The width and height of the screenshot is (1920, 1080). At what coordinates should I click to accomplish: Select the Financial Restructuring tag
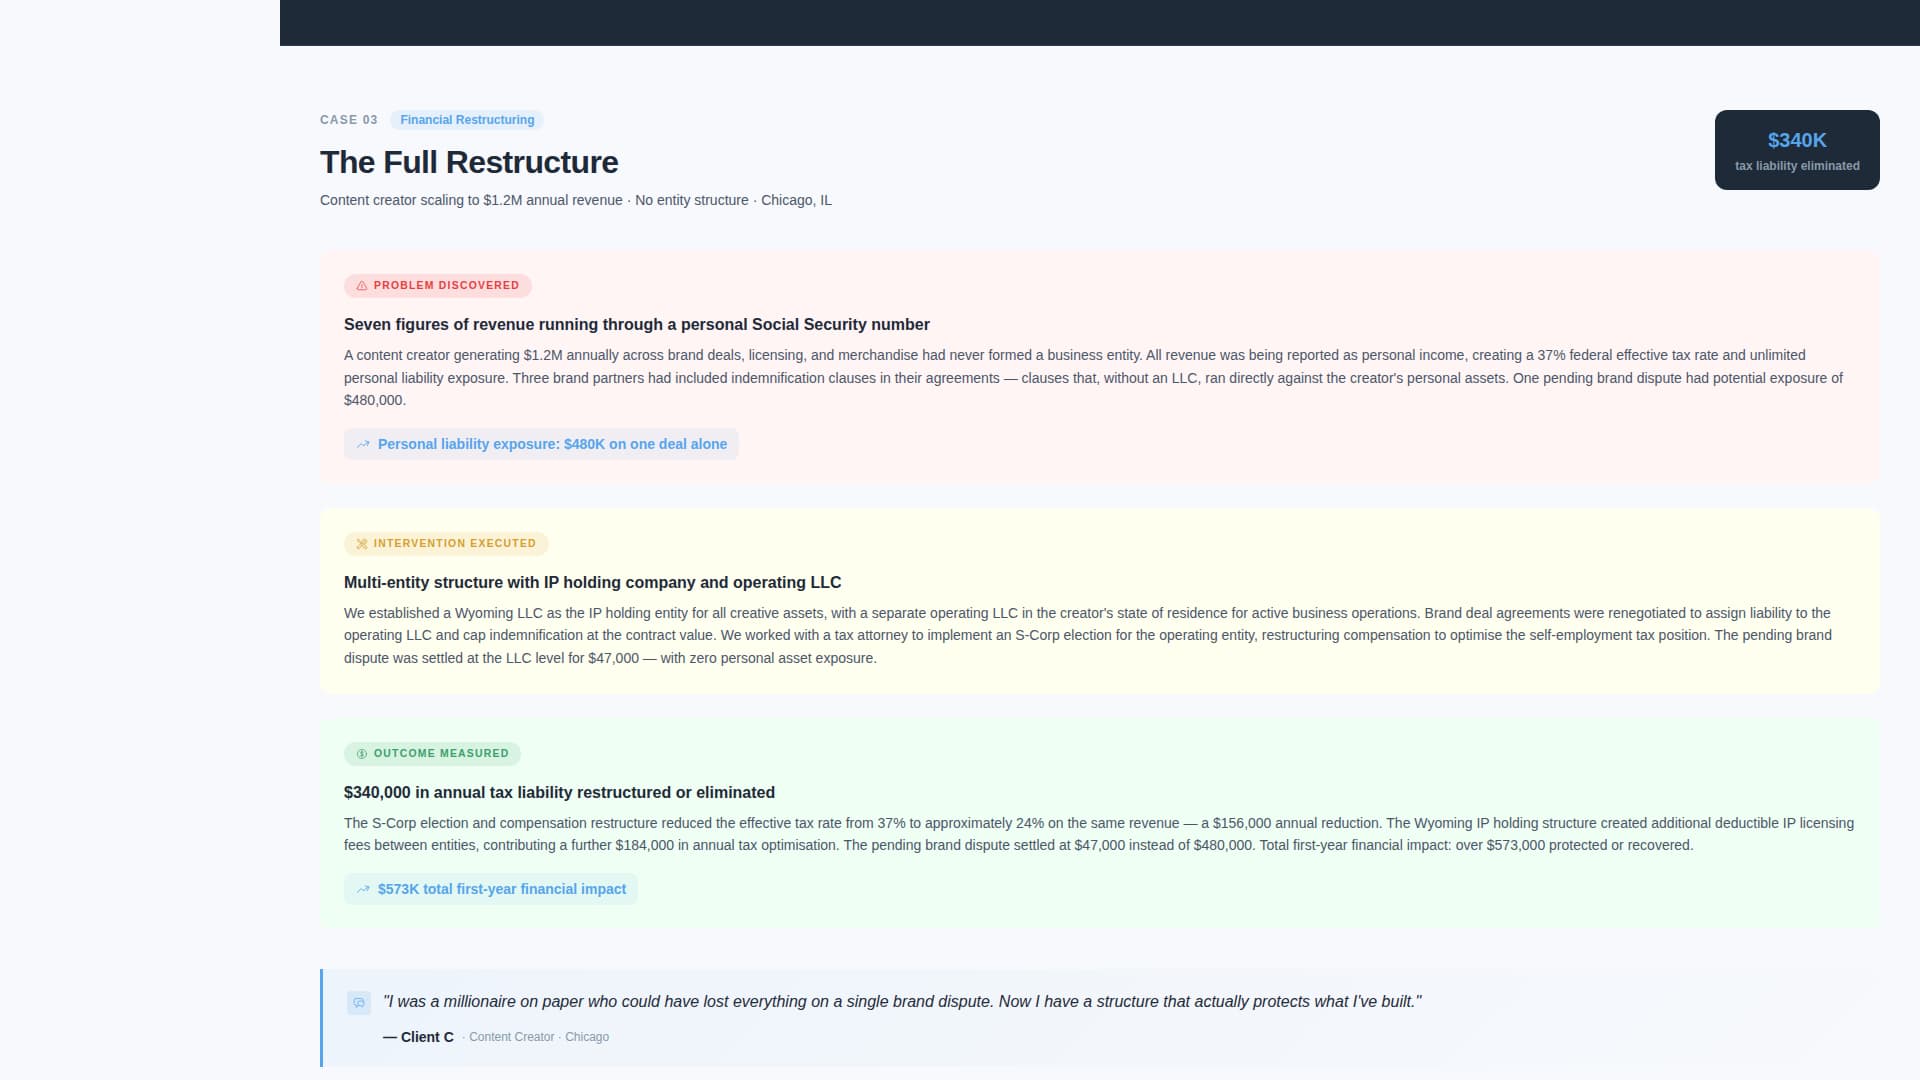pos(467,120)
